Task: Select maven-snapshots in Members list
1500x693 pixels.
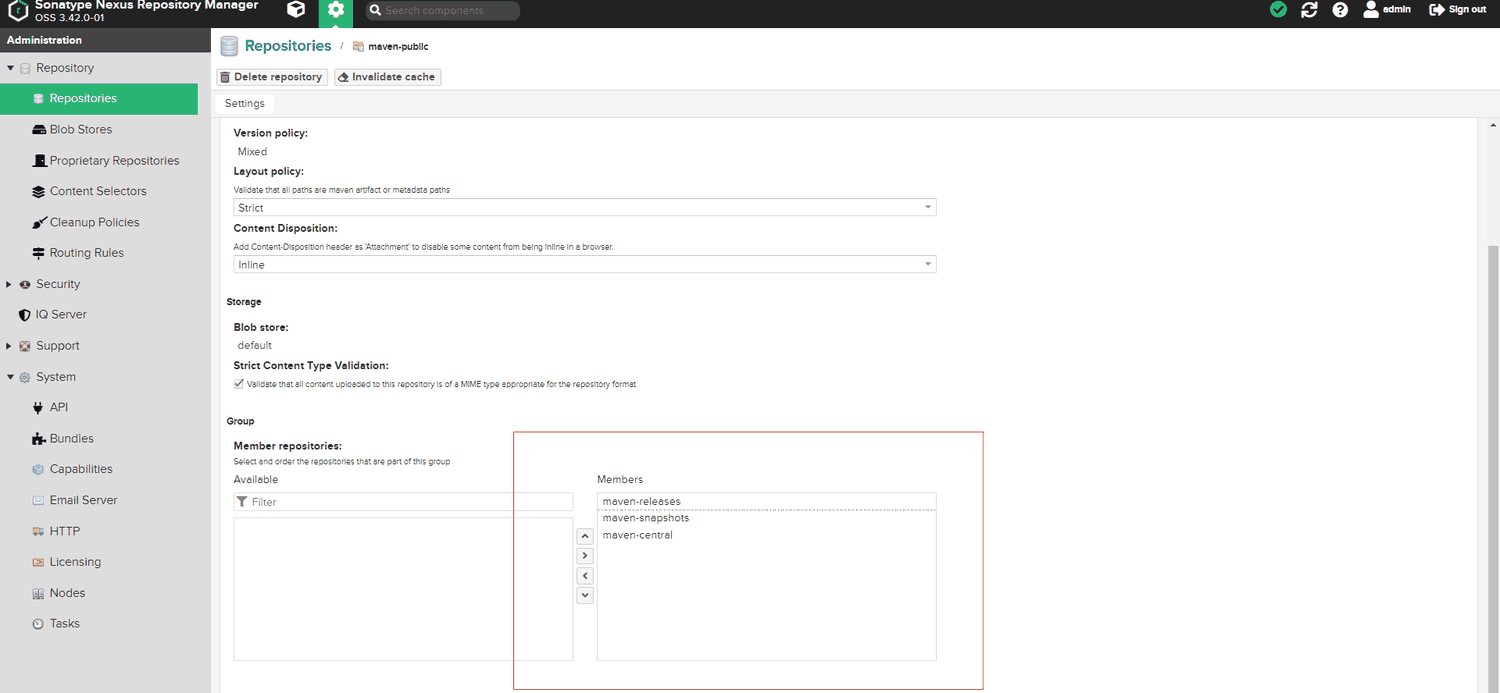Action: pyautogui.click(x=766, y=518)
